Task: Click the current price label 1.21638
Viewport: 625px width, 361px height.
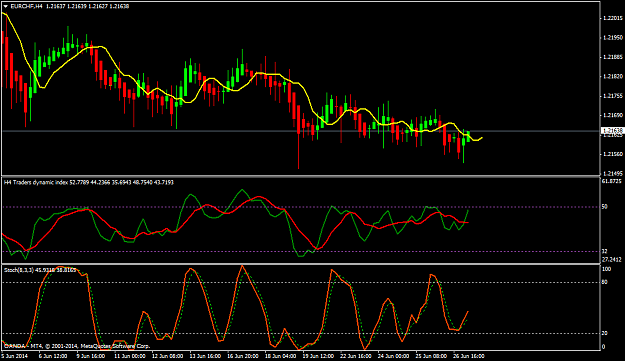Action: (613, 131)
